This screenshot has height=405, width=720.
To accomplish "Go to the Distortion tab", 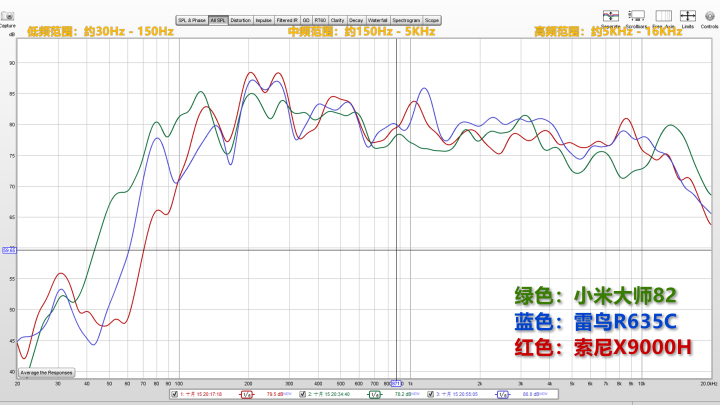I will [240, 20].
